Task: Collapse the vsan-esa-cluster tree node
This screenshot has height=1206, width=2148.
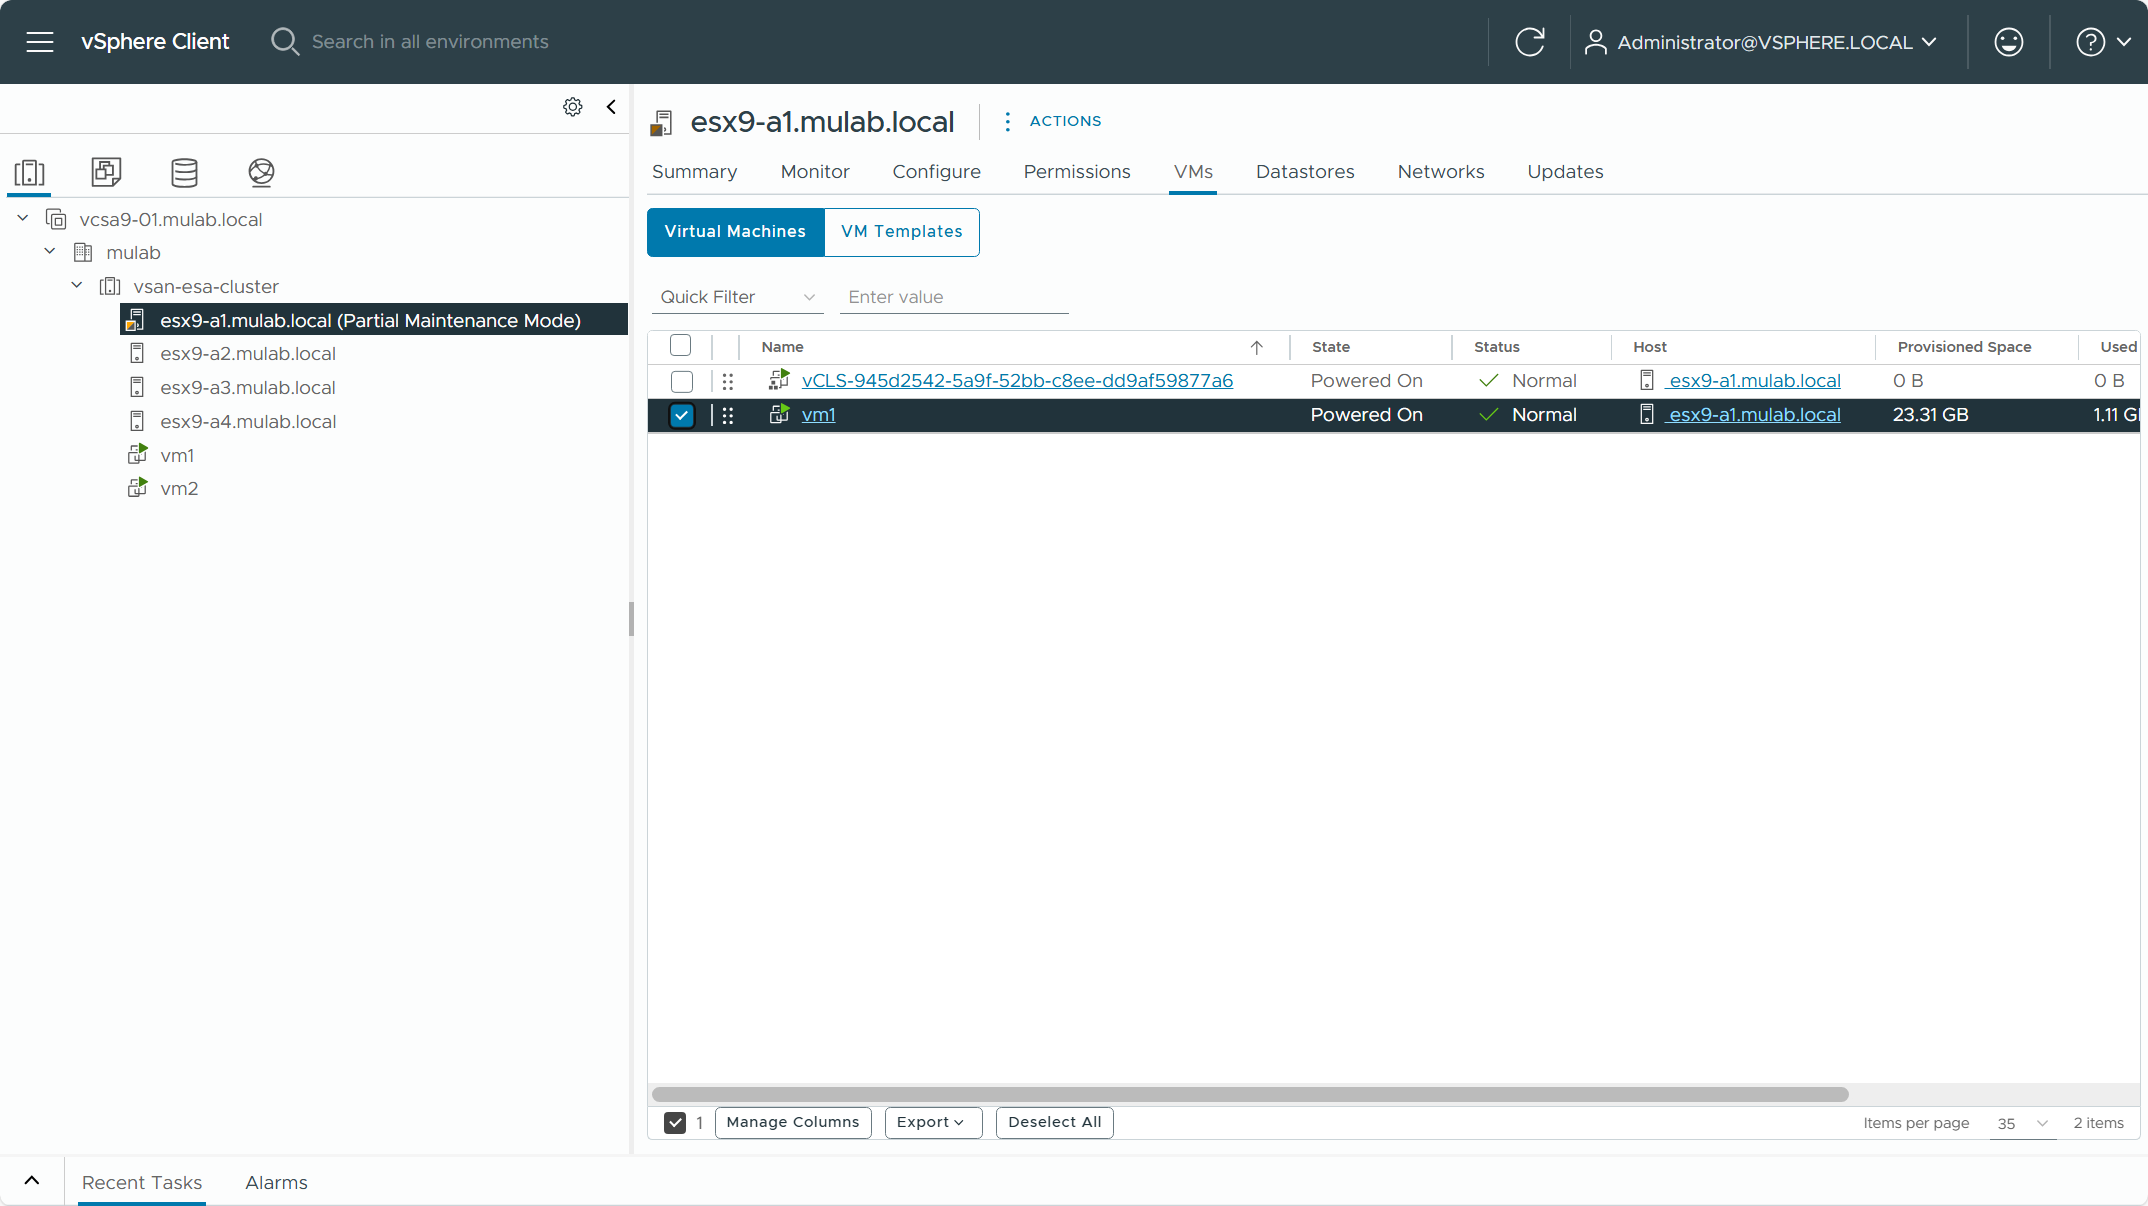Action: click(77, 286)
